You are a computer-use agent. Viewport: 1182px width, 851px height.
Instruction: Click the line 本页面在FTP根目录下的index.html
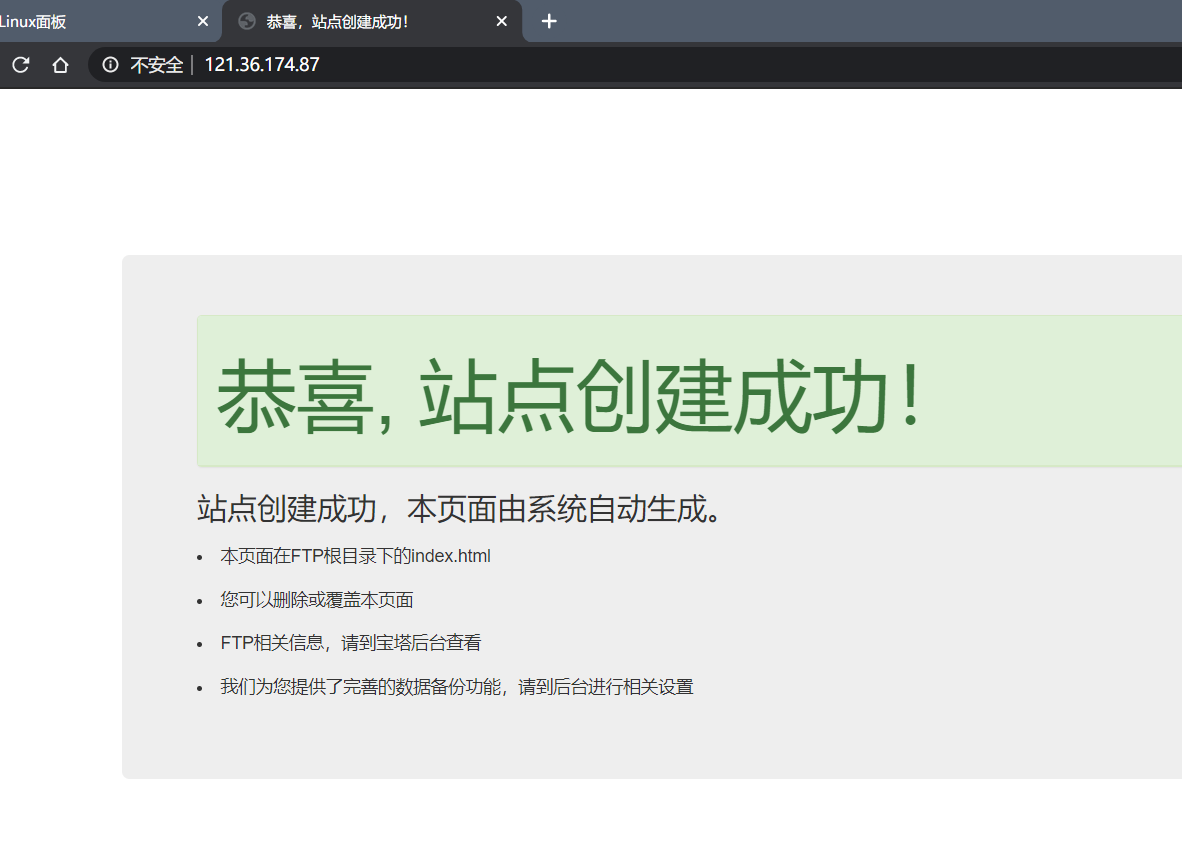click(355, 556)
